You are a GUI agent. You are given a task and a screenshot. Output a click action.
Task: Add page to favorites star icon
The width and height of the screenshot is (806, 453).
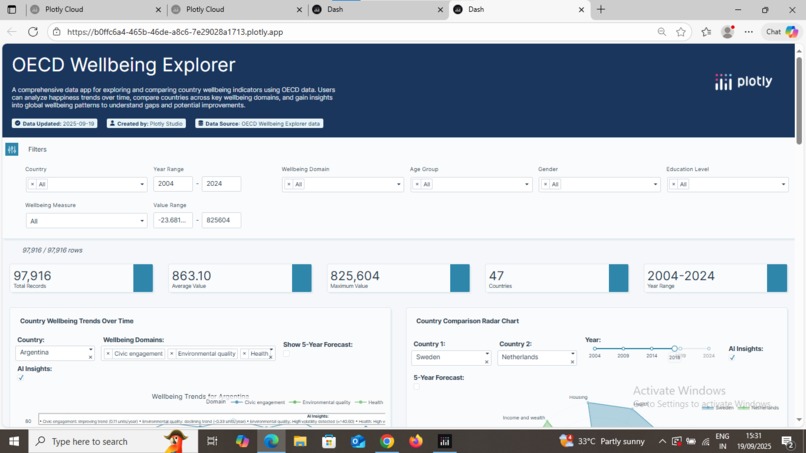point(681,32)
